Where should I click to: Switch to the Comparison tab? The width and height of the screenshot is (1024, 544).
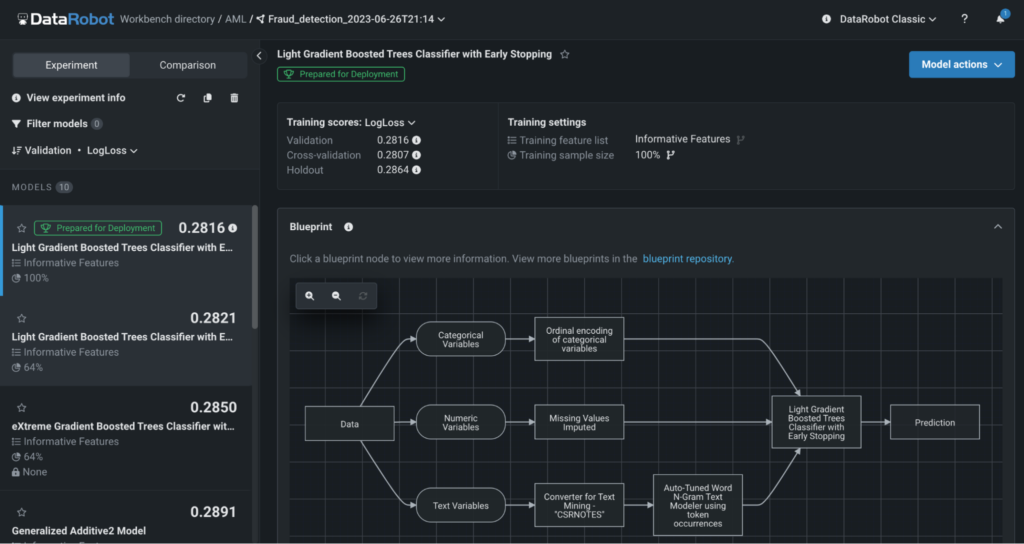click(187, 65)
